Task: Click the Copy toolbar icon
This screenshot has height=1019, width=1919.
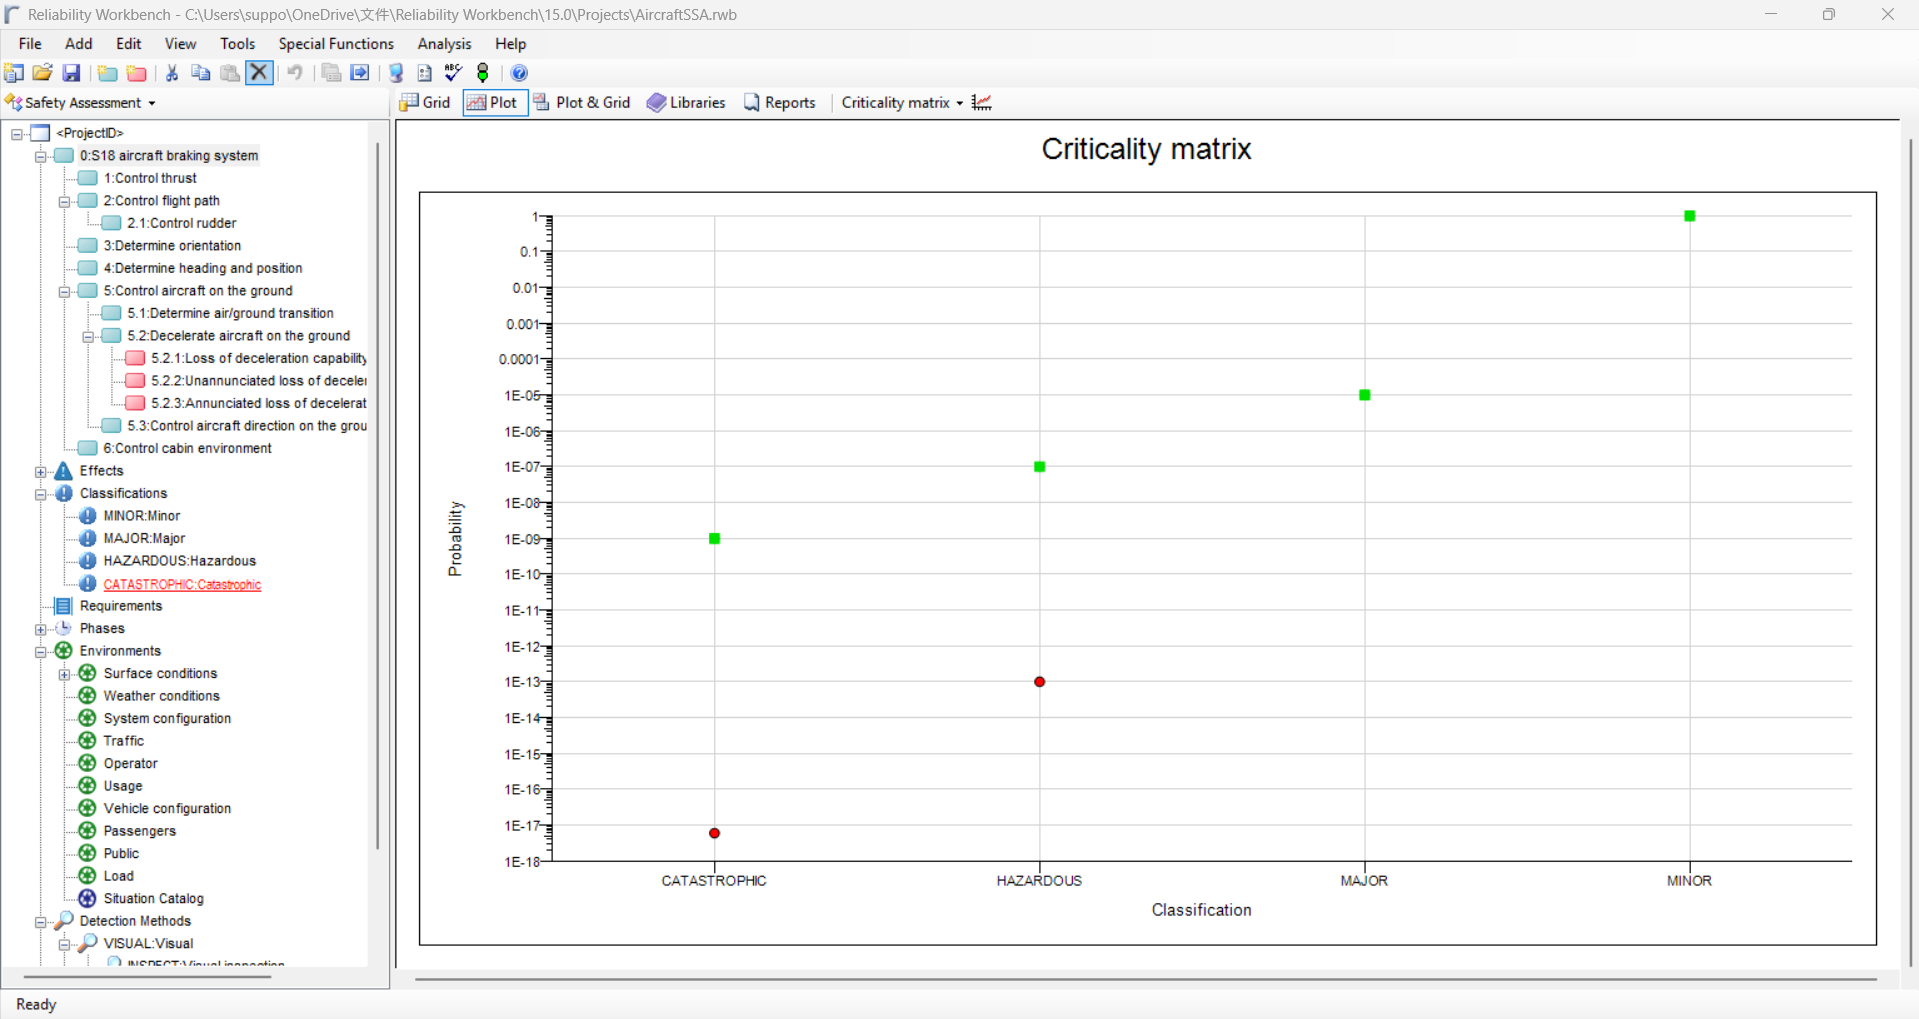Action: 201,73
